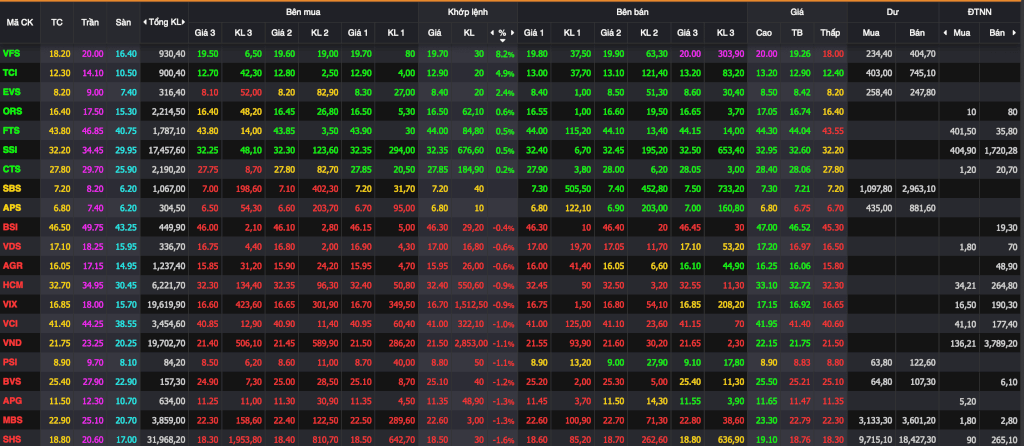The width and height of the screenshot is (1024, 446).
Task: Open the VCI ticker symbol
Action: tap(10, 324)
